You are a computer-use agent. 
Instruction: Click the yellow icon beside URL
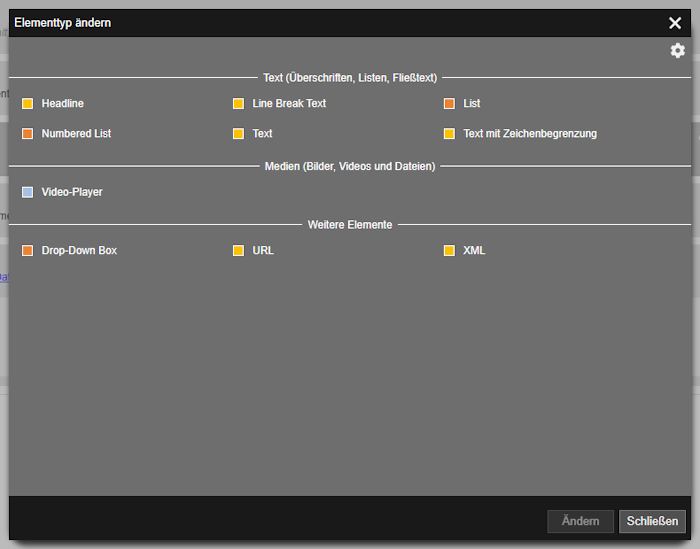(238, 250)
